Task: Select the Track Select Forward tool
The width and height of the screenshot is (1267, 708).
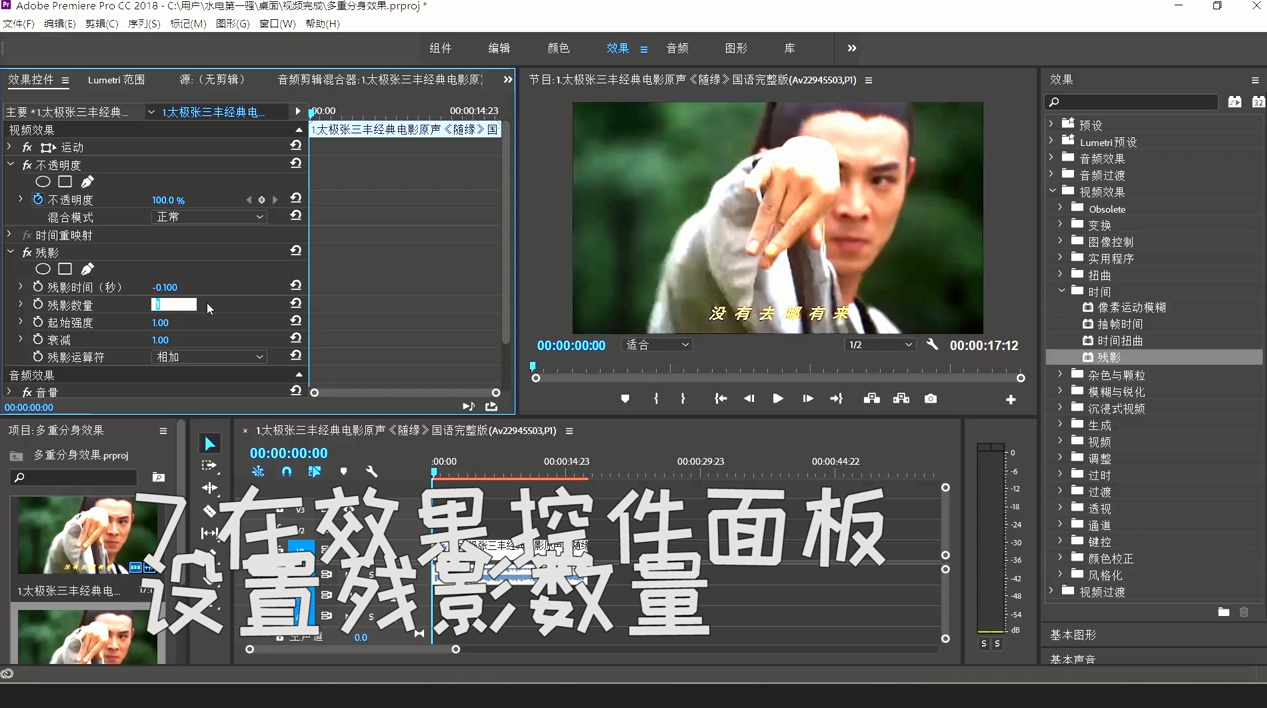Action: pos(209,466)
